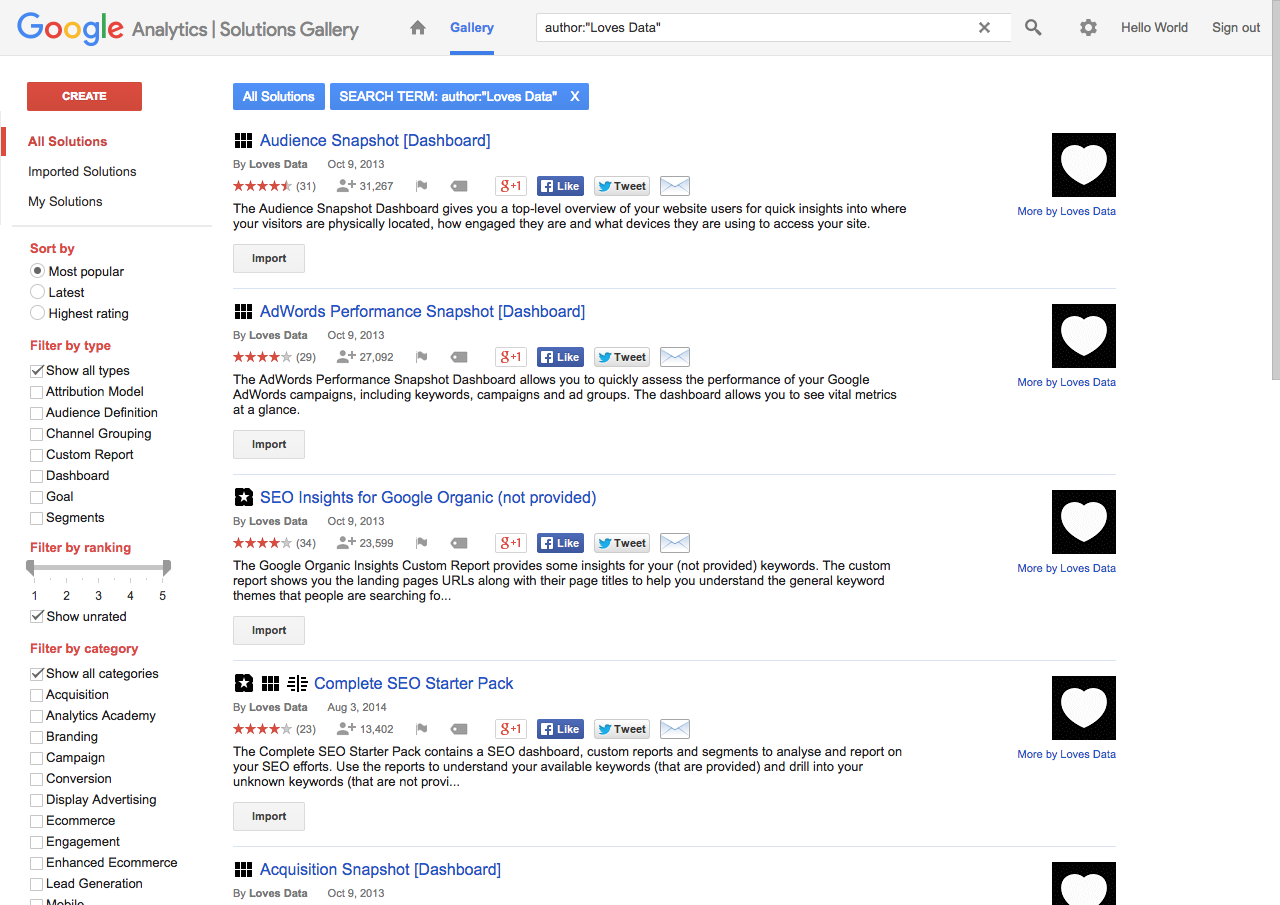This screenshot has height=905, width=1280.
Task: Email the Complete SEO Starter Pack
Action: pyautogui.click(x=675, y=729)
